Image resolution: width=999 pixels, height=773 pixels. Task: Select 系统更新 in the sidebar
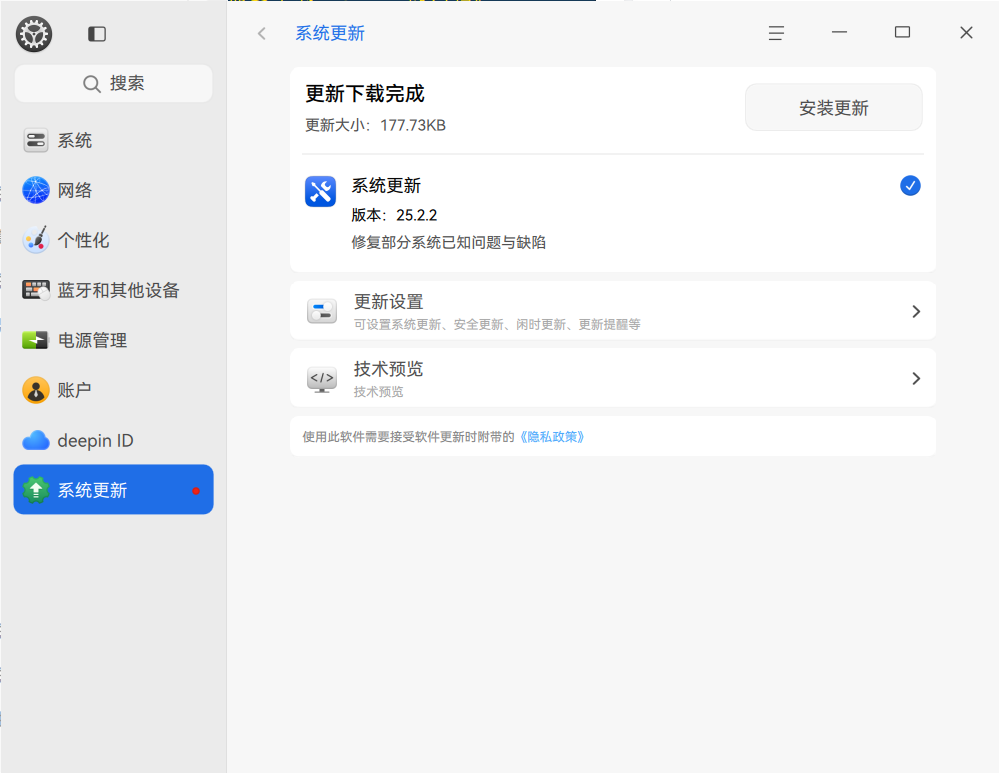[113, 489]
